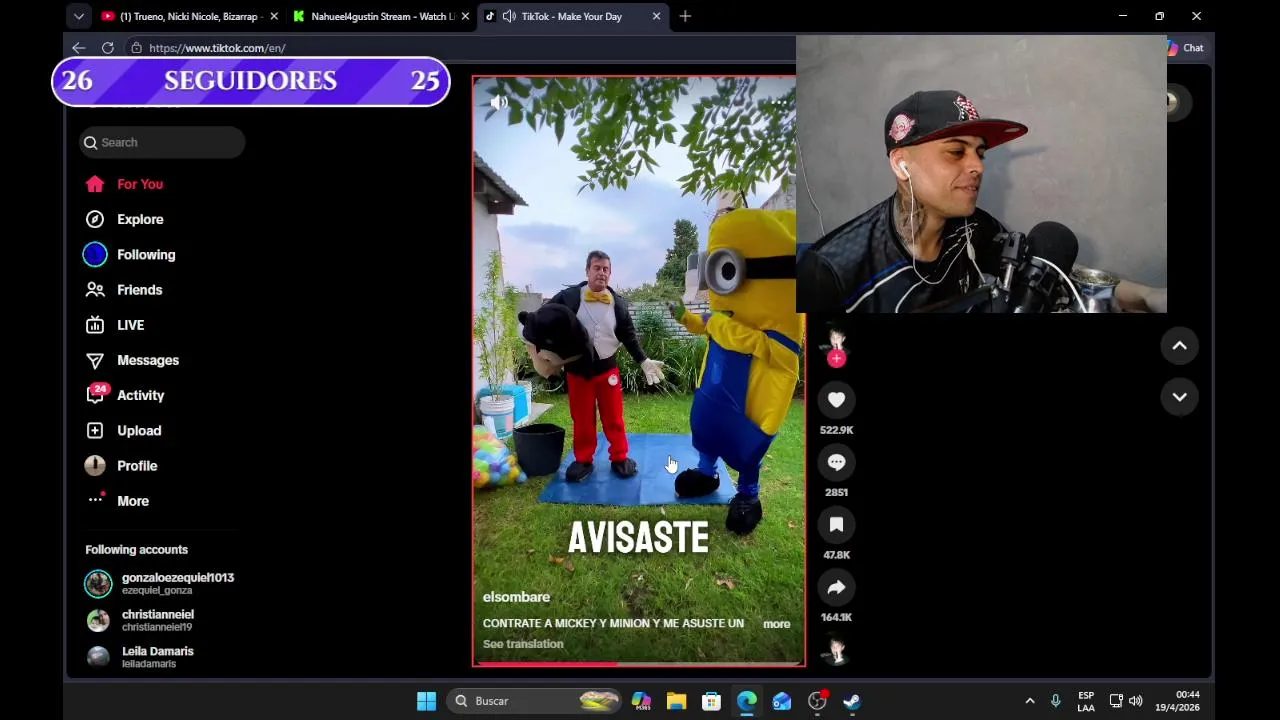This screenshot has width=1280, height=720.
Task: Close the Nahueel4gustin Stream tab
Action: point(464,16)
